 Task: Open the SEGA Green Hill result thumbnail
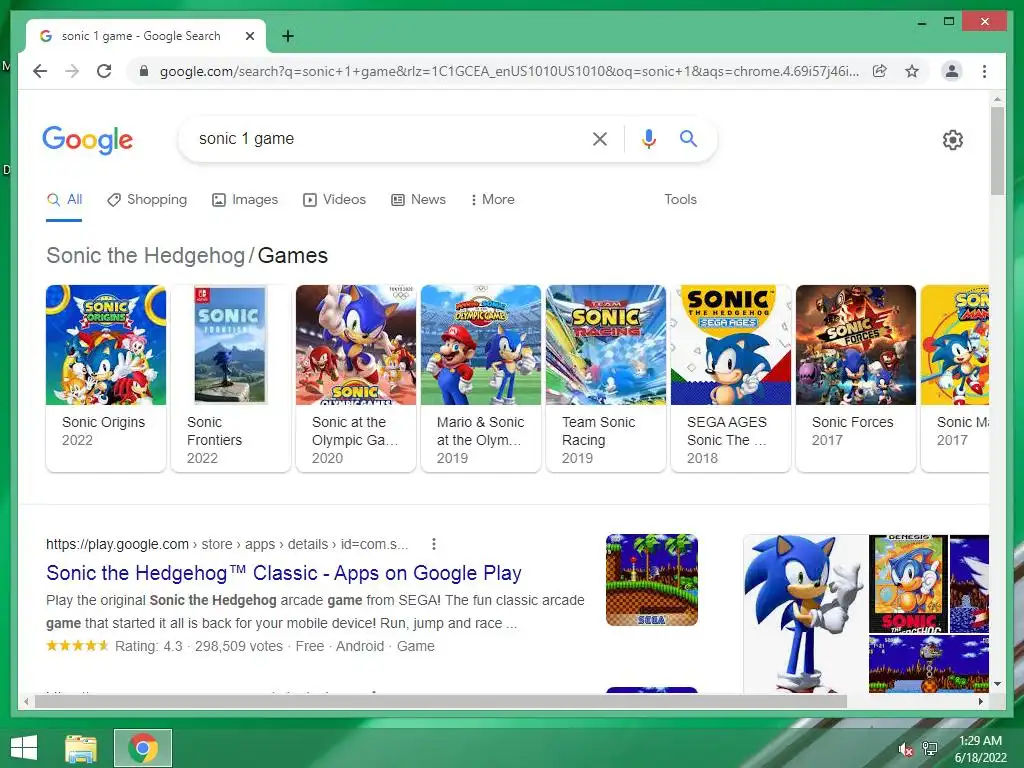[x=652, y=580]
